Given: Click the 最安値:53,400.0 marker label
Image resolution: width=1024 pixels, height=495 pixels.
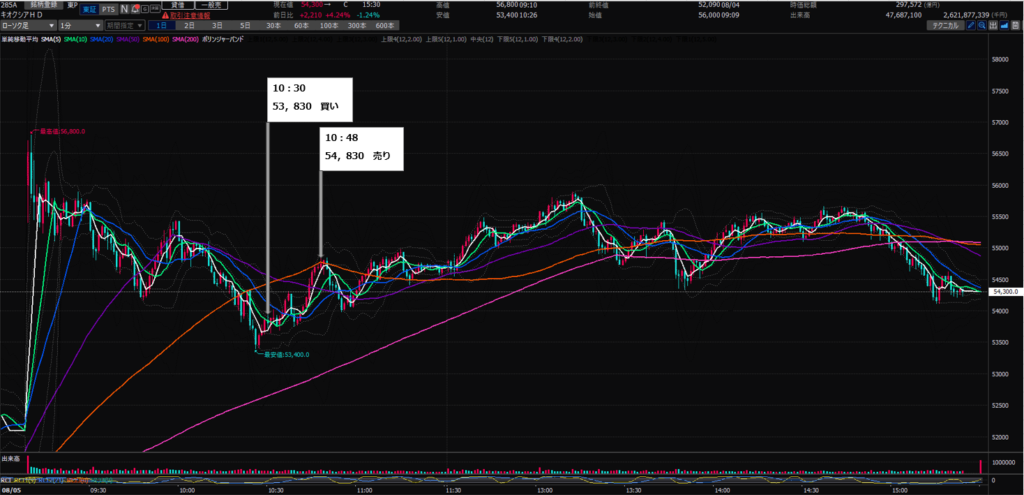Looking at the screenshot, I should [286, 355].
